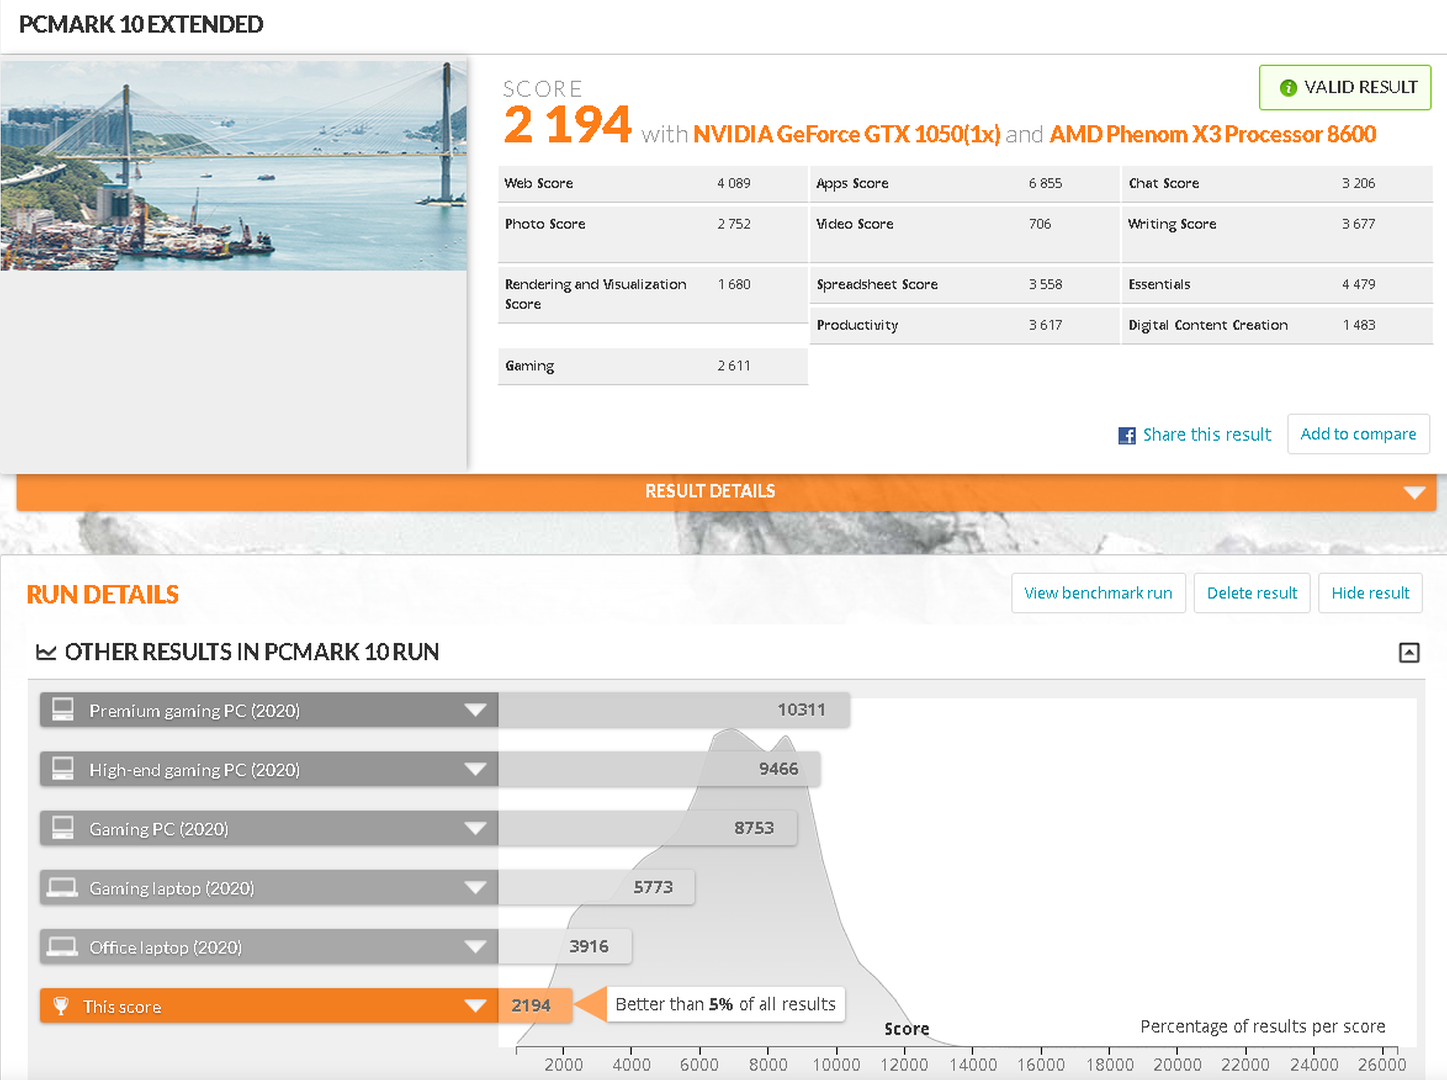This screenshot has width=1447, height=1080.
Task: Click the 10311 score bar for Premium gaming PC
Action: 674,710
